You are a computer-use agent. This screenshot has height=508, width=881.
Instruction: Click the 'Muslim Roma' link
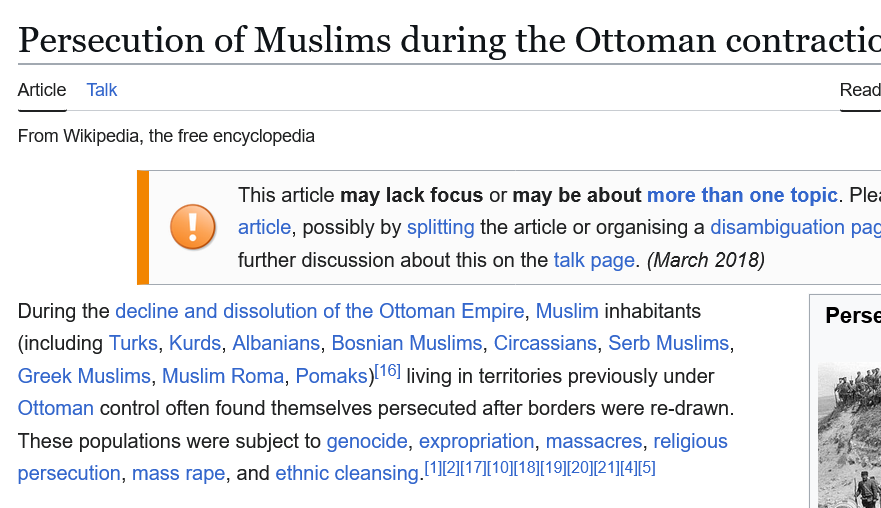point(223,376)
